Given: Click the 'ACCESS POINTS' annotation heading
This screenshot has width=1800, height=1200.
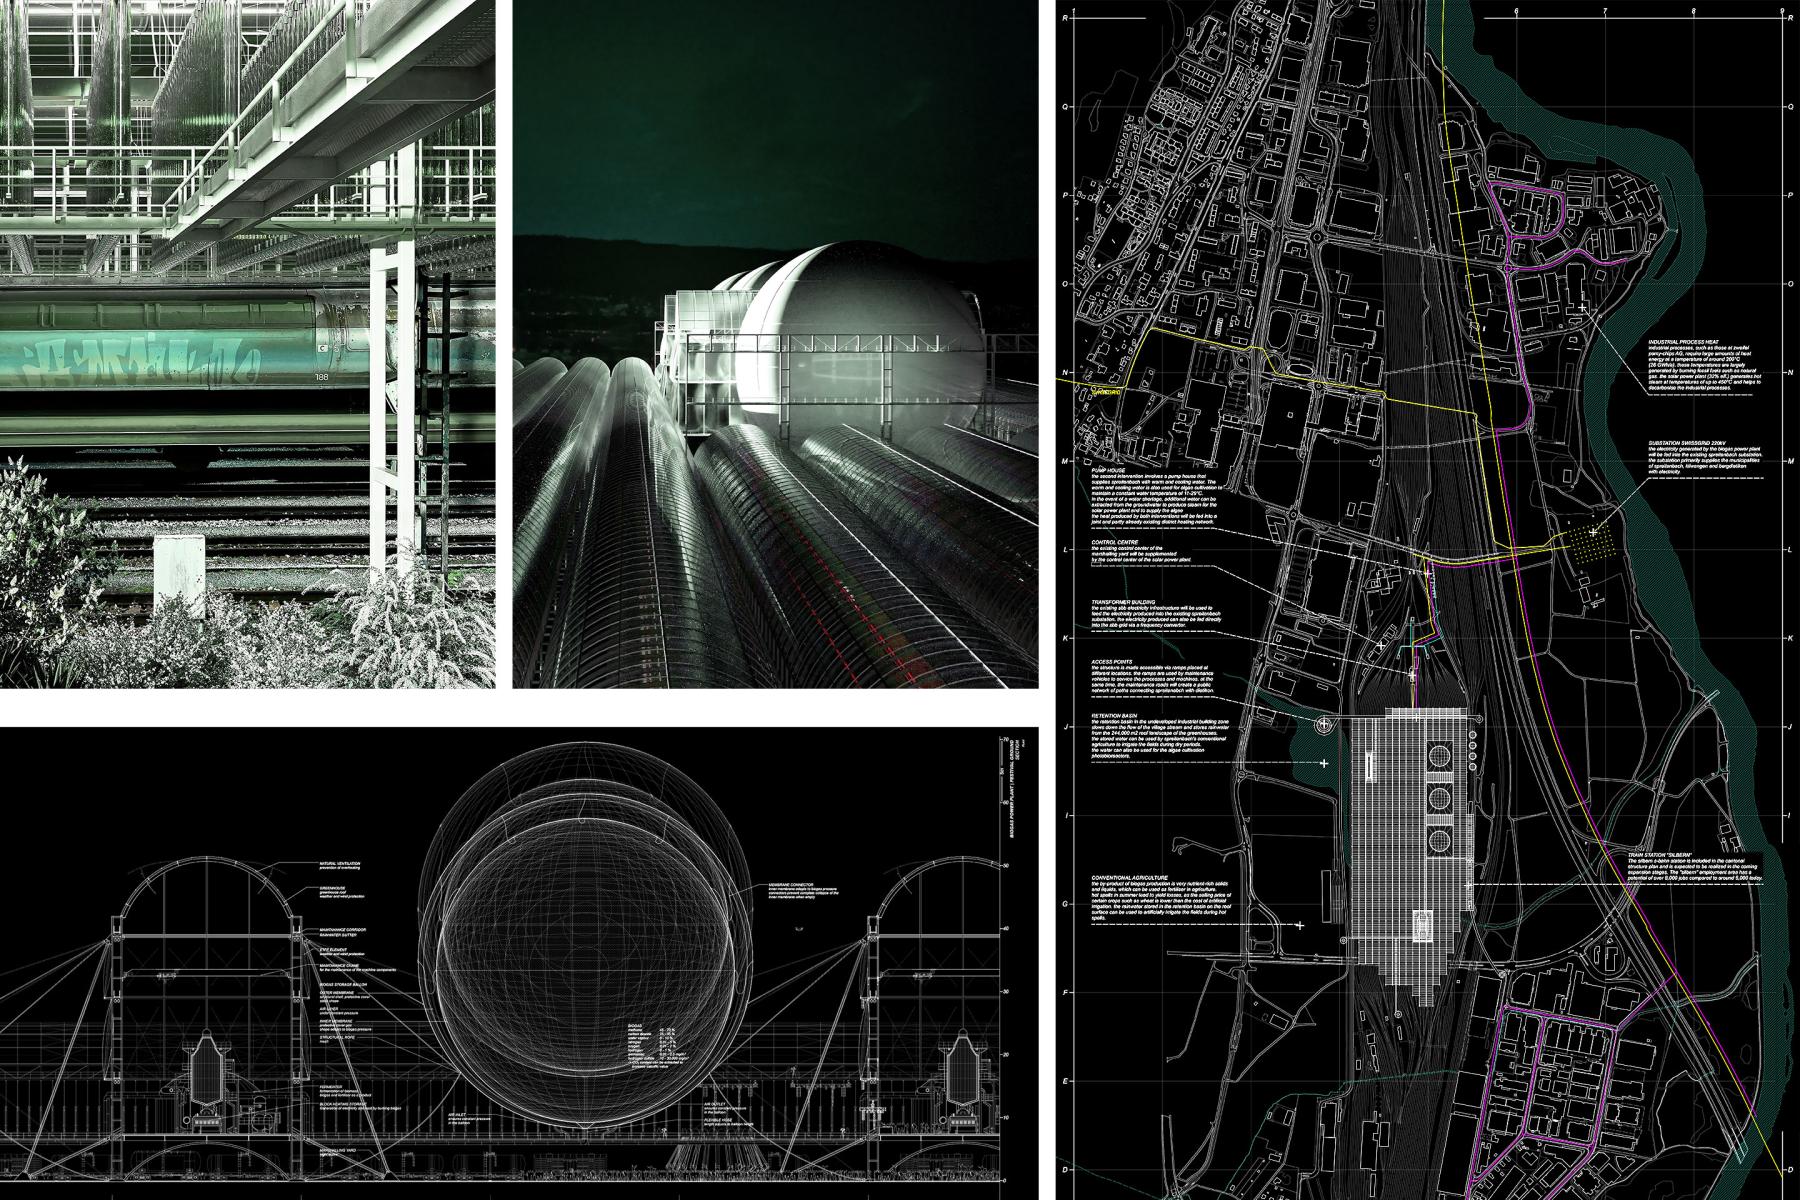Looking at the screenshot, I should coord(1113,660).
